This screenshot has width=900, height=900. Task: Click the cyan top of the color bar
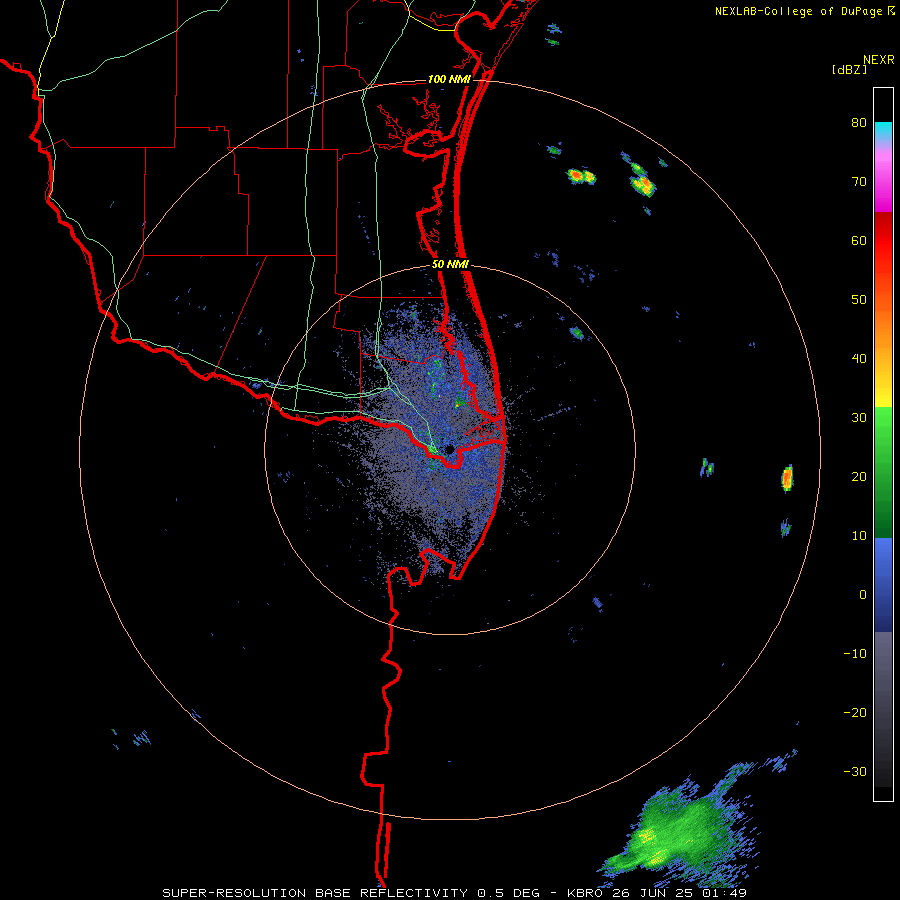(883, 129)
